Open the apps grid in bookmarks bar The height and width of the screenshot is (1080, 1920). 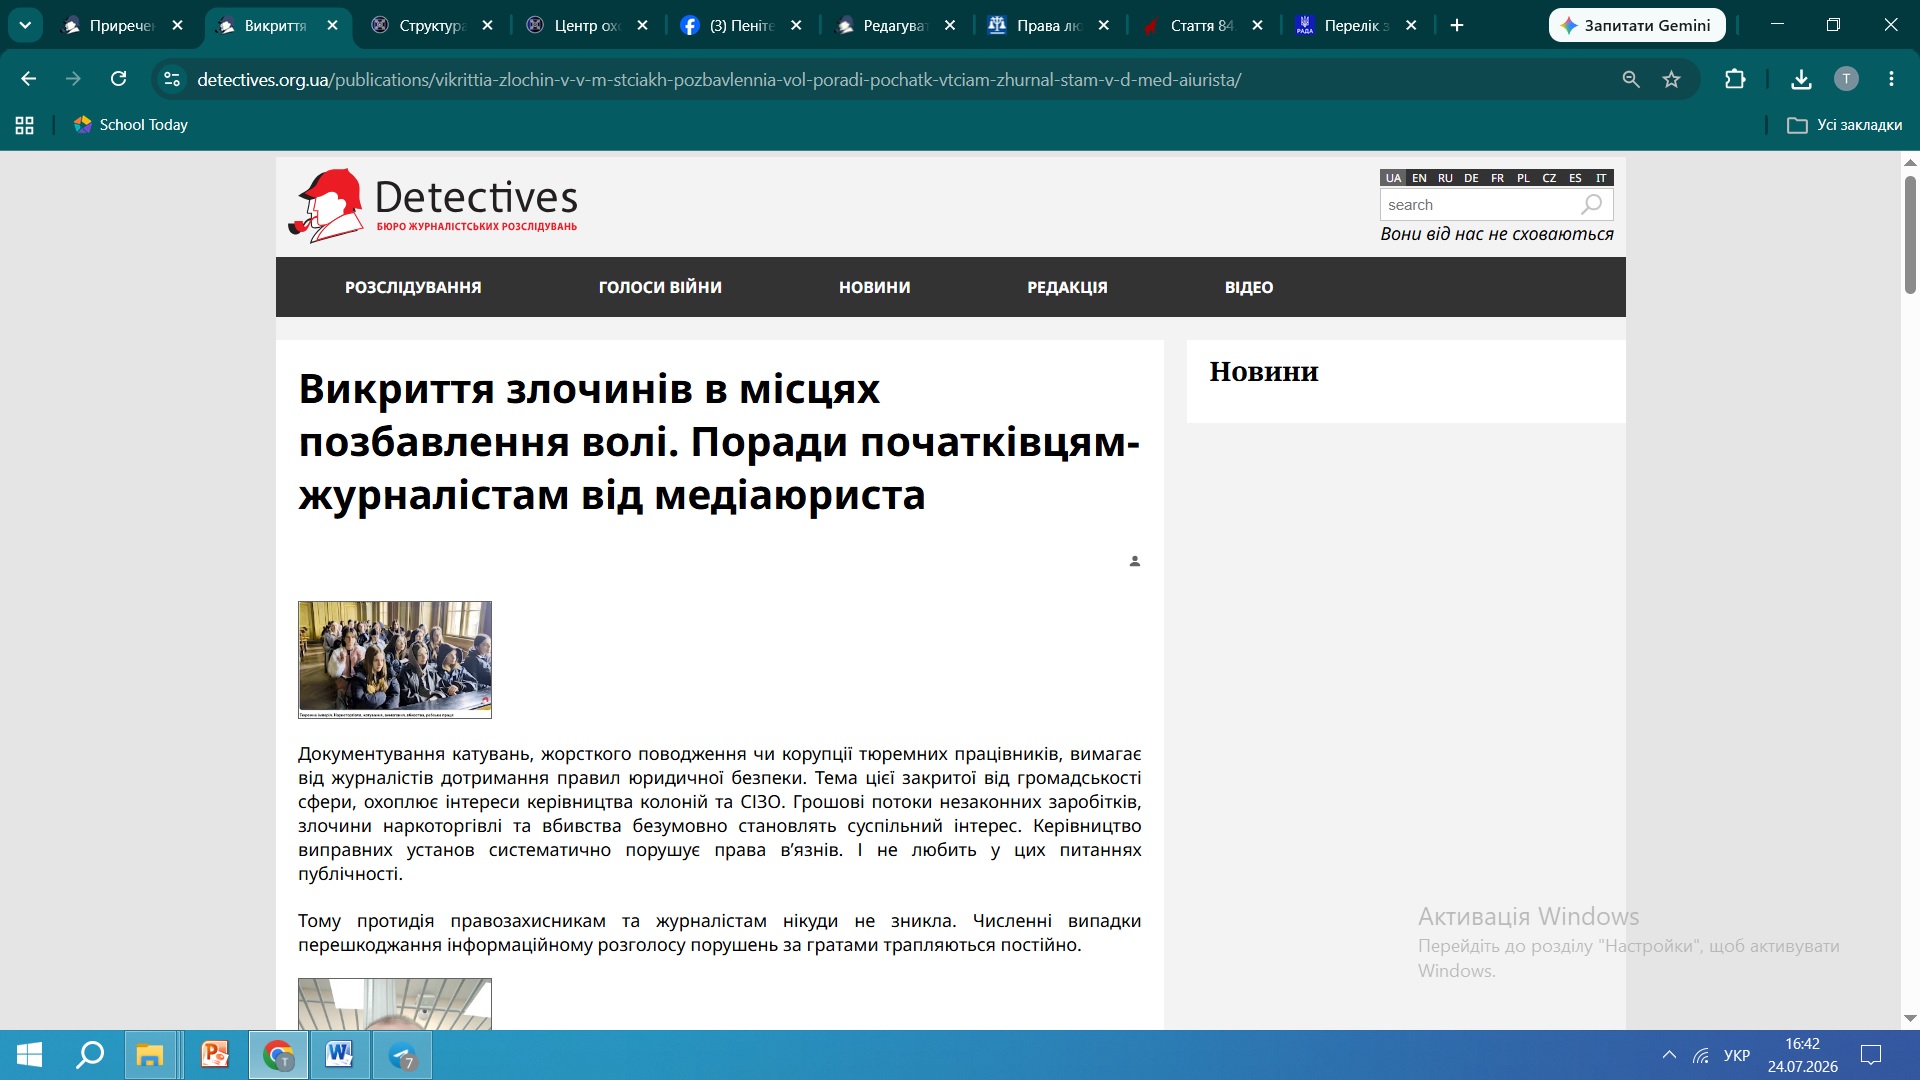[x=25, y=125]
